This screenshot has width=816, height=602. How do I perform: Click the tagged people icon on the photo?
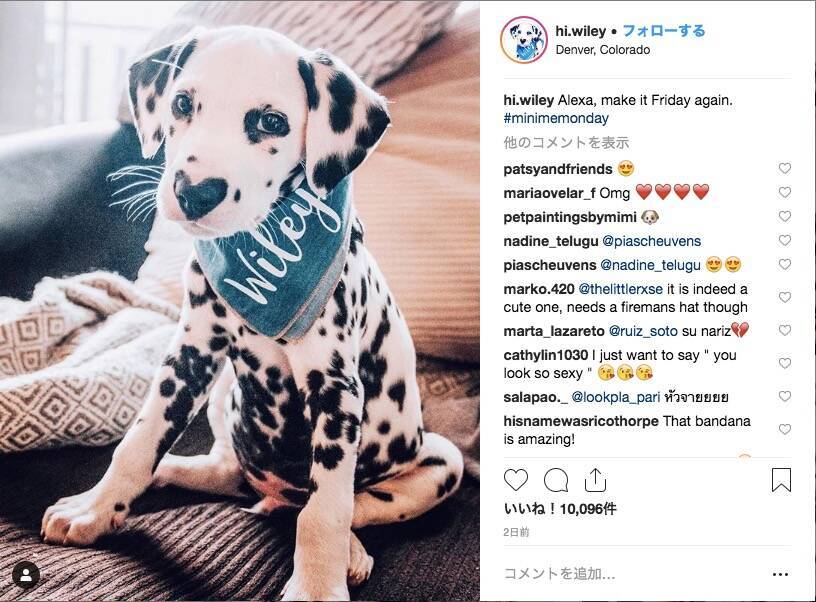tap(26, 575)
